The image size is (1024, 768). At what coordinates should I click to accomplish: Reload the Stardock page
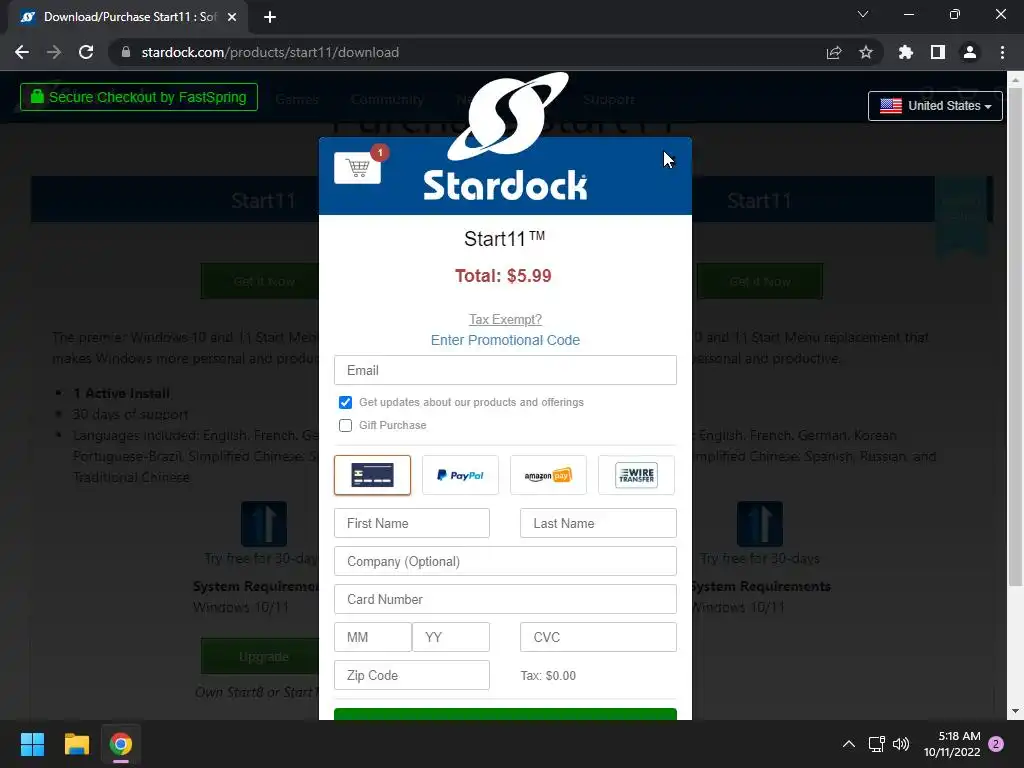(86, 52)
